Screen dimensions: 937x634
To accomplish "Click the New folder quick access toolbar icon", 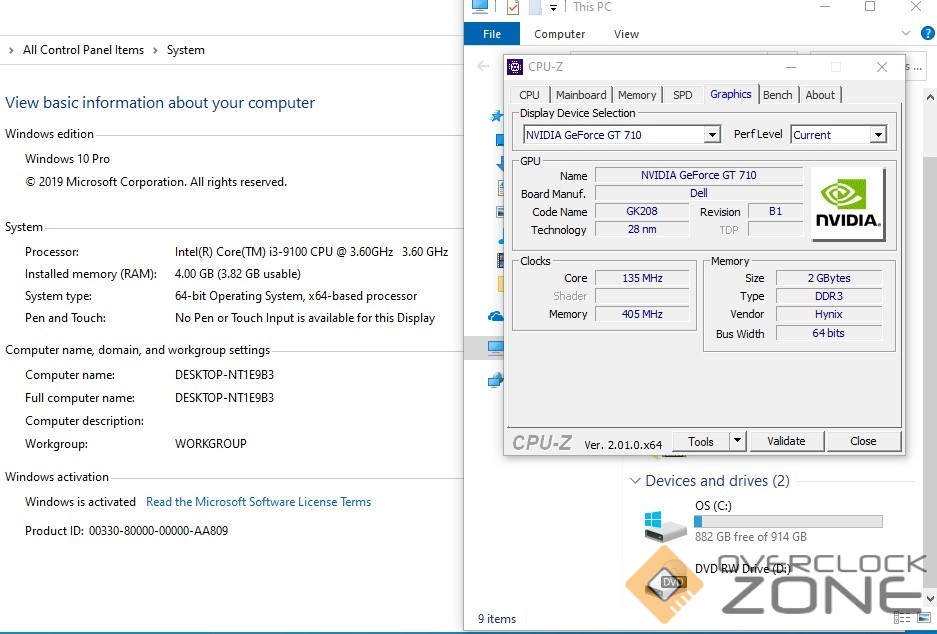I will pos(535,7).
